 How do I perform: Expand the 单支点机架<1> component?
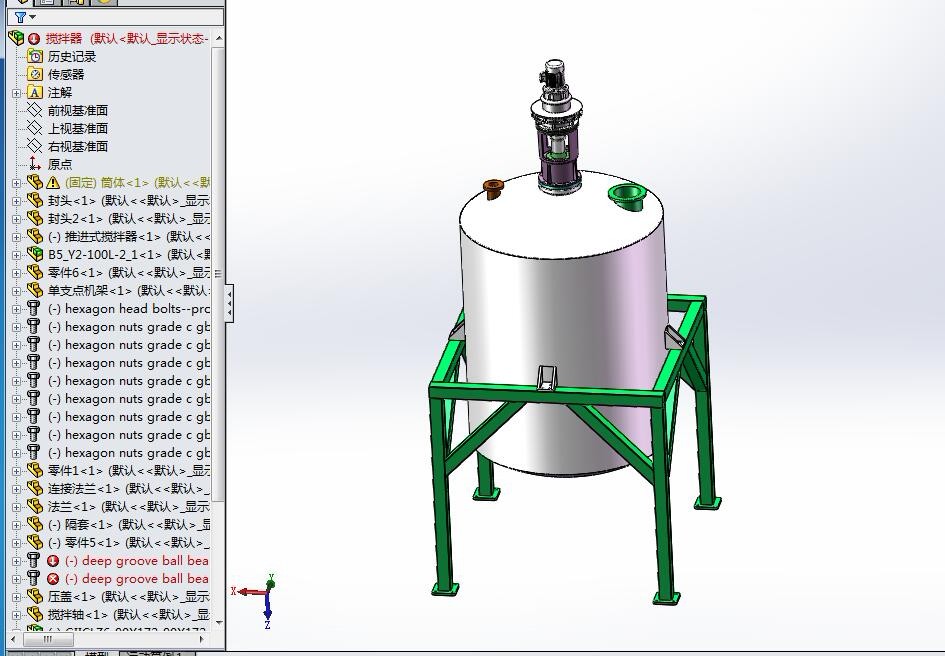pos(16,291)
